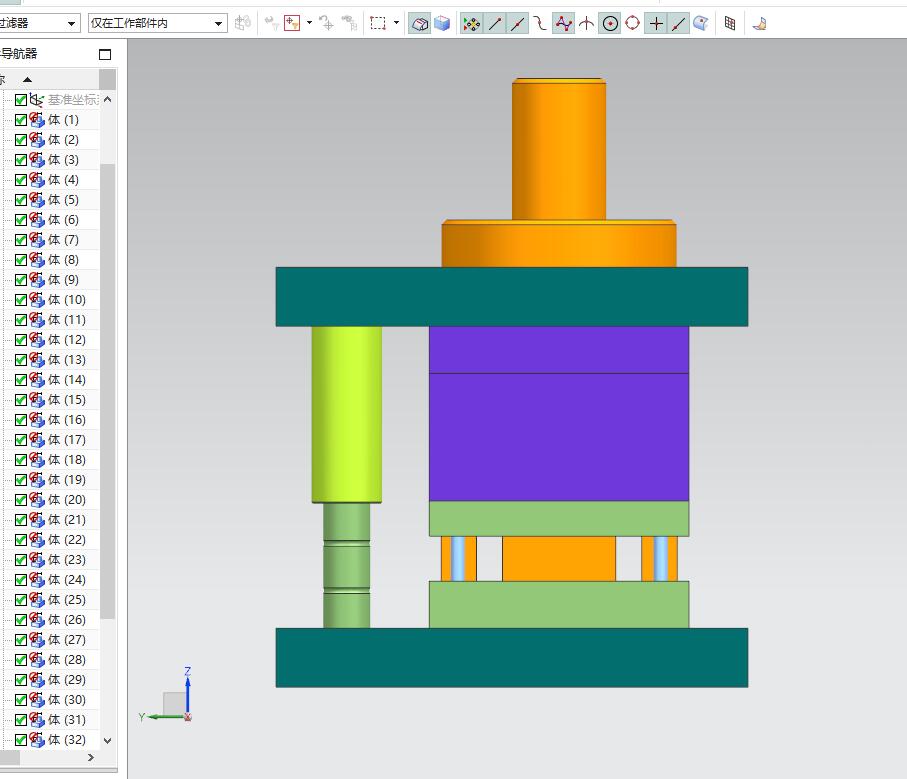Toggle Arc Center snap icon
Image resolution: width=907 pixels, height=779 pixels.
(x=610, y=23)
